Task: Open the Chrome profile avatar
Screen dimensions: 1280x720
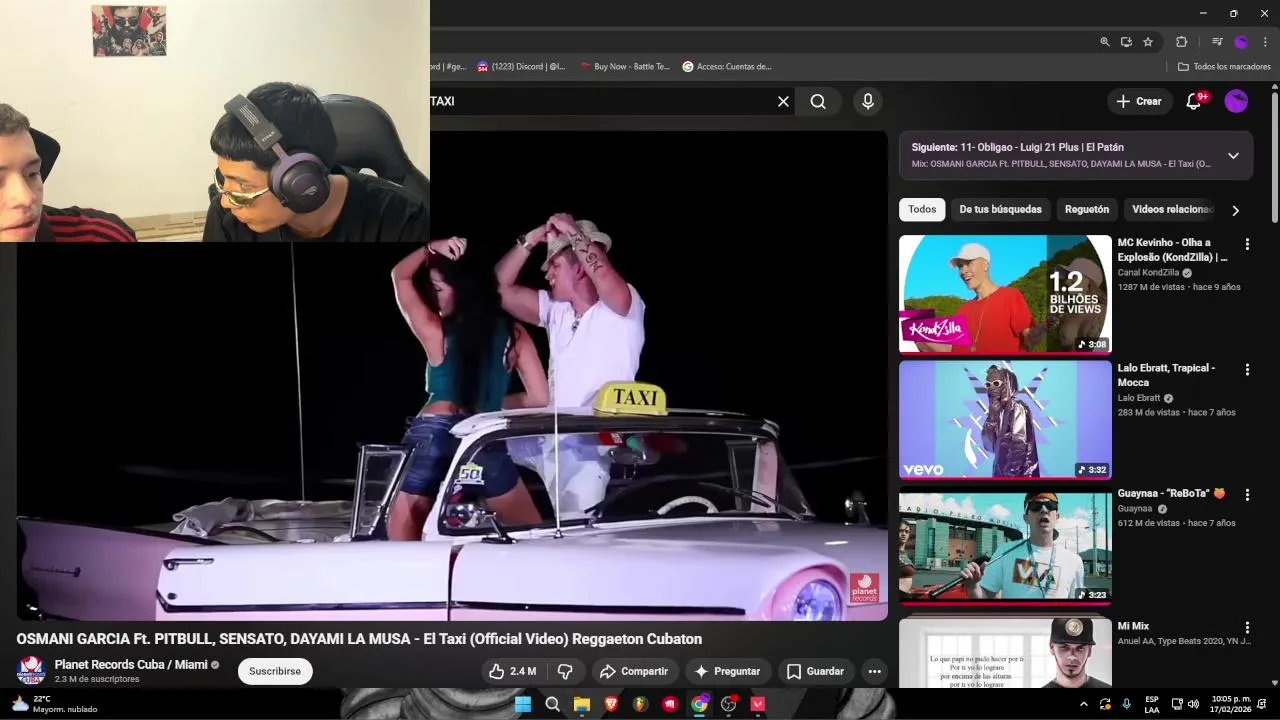Action: point(1241,42)
